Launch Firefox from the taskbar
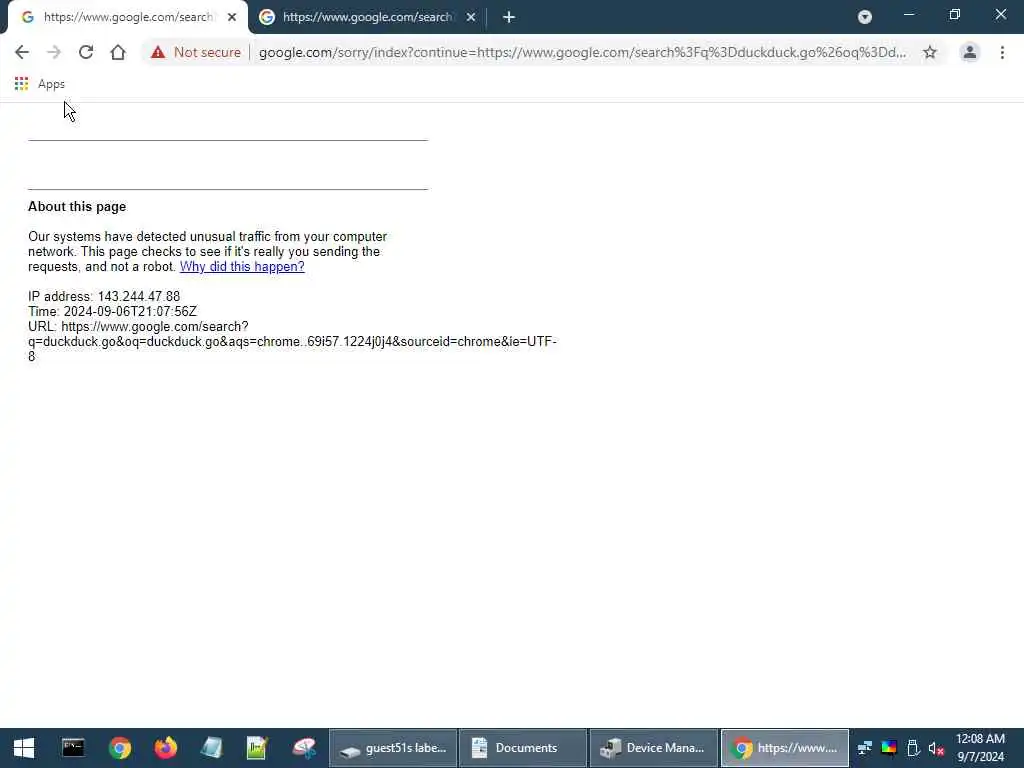Viewport: 1024px width, 768px height. (x=166, y=748)
